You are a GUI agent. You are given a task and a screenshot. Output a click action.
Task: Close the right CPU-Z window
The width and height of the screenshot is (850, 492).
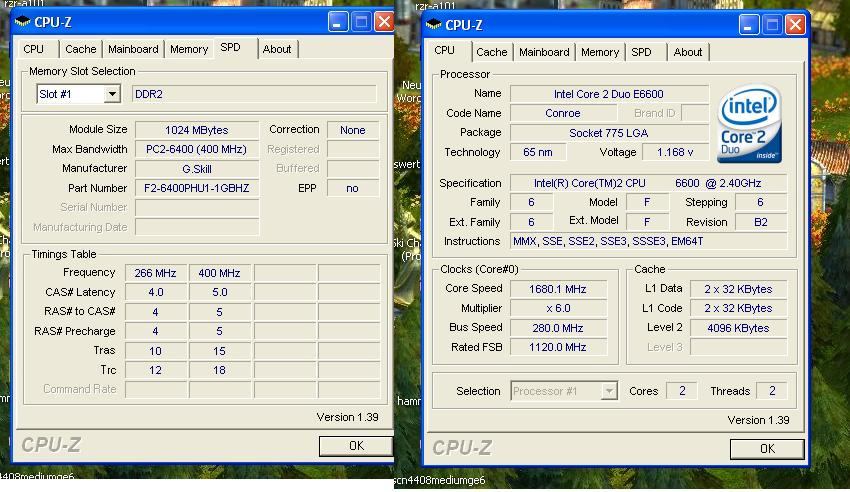click(x=795, y=25)
